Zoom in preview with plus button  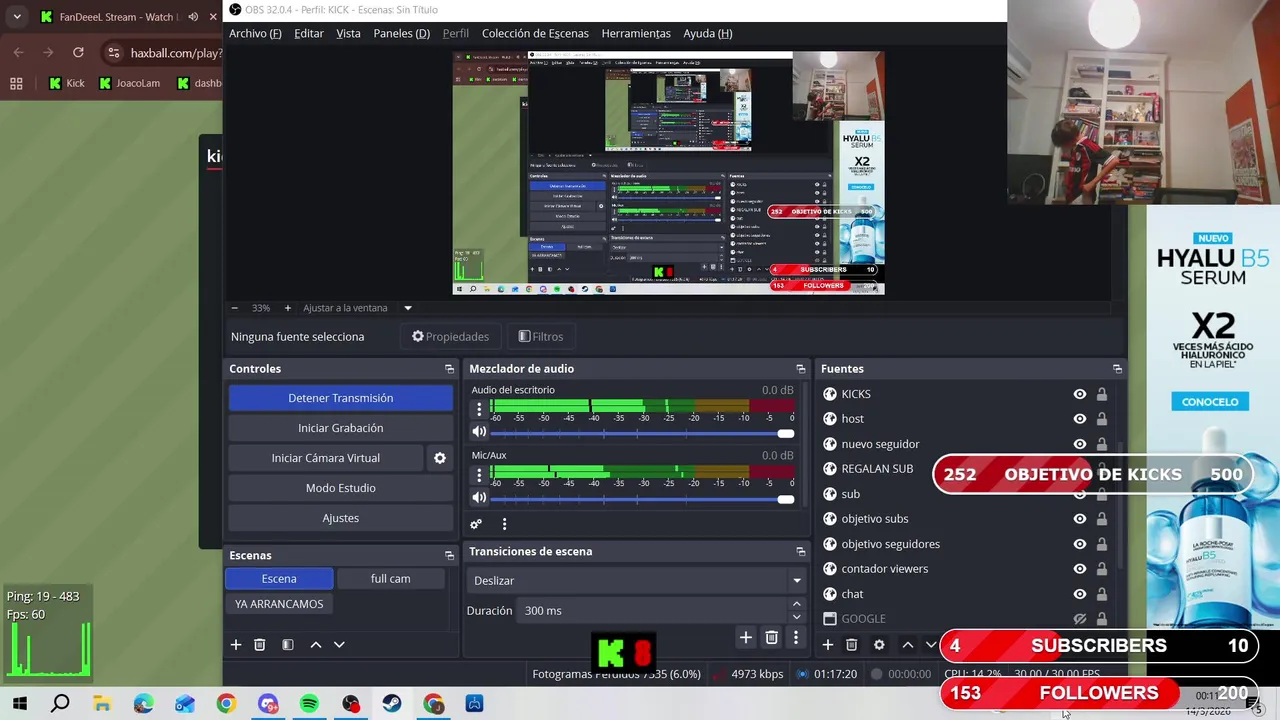[288, 308]
